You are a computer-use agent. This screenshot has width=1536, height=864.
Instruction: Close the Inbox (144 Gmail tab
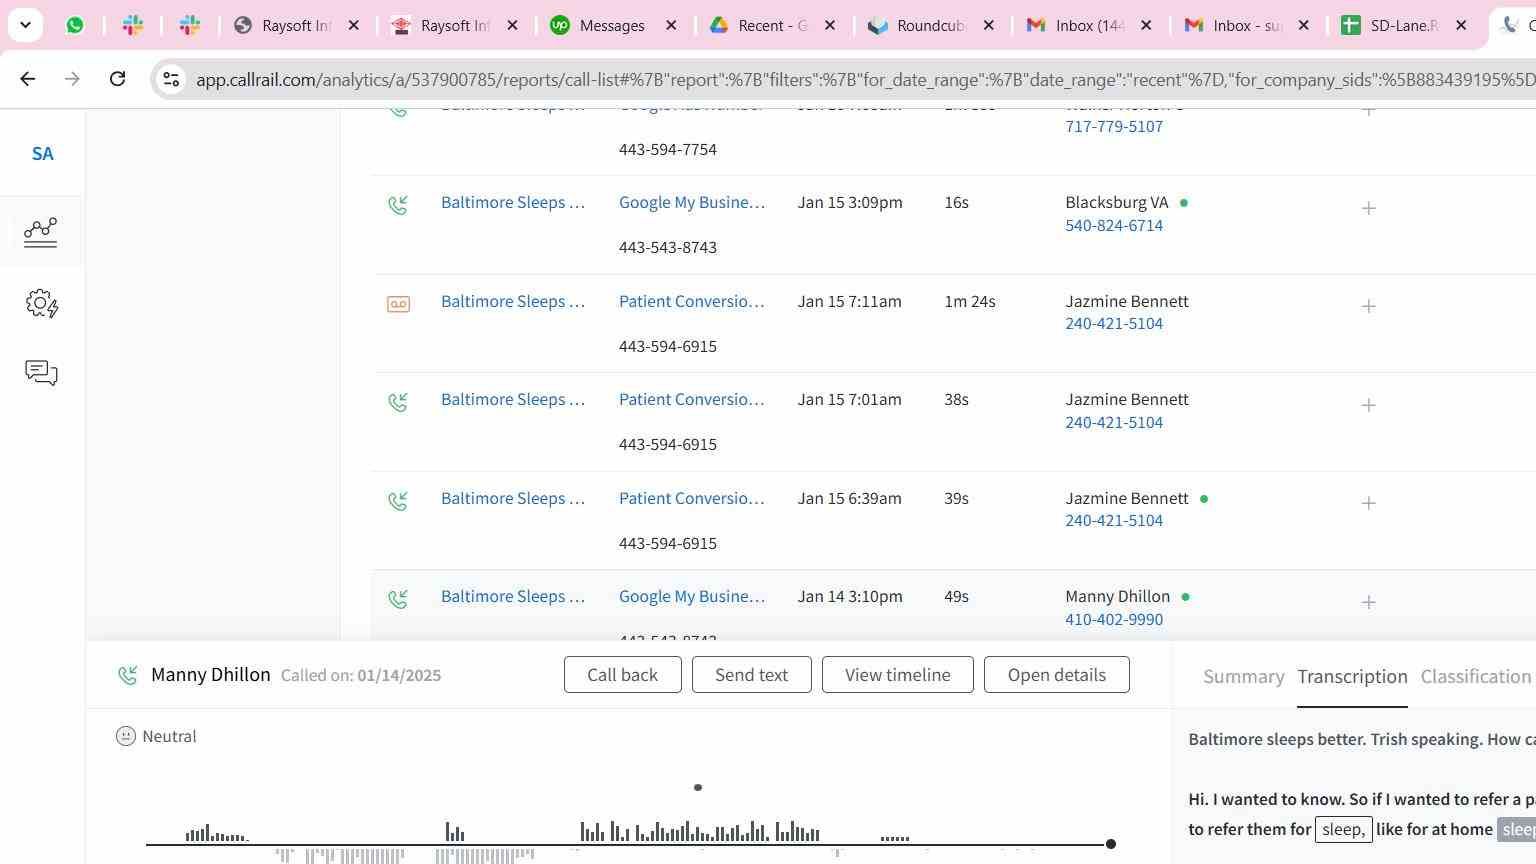[x=1146, y=25]
